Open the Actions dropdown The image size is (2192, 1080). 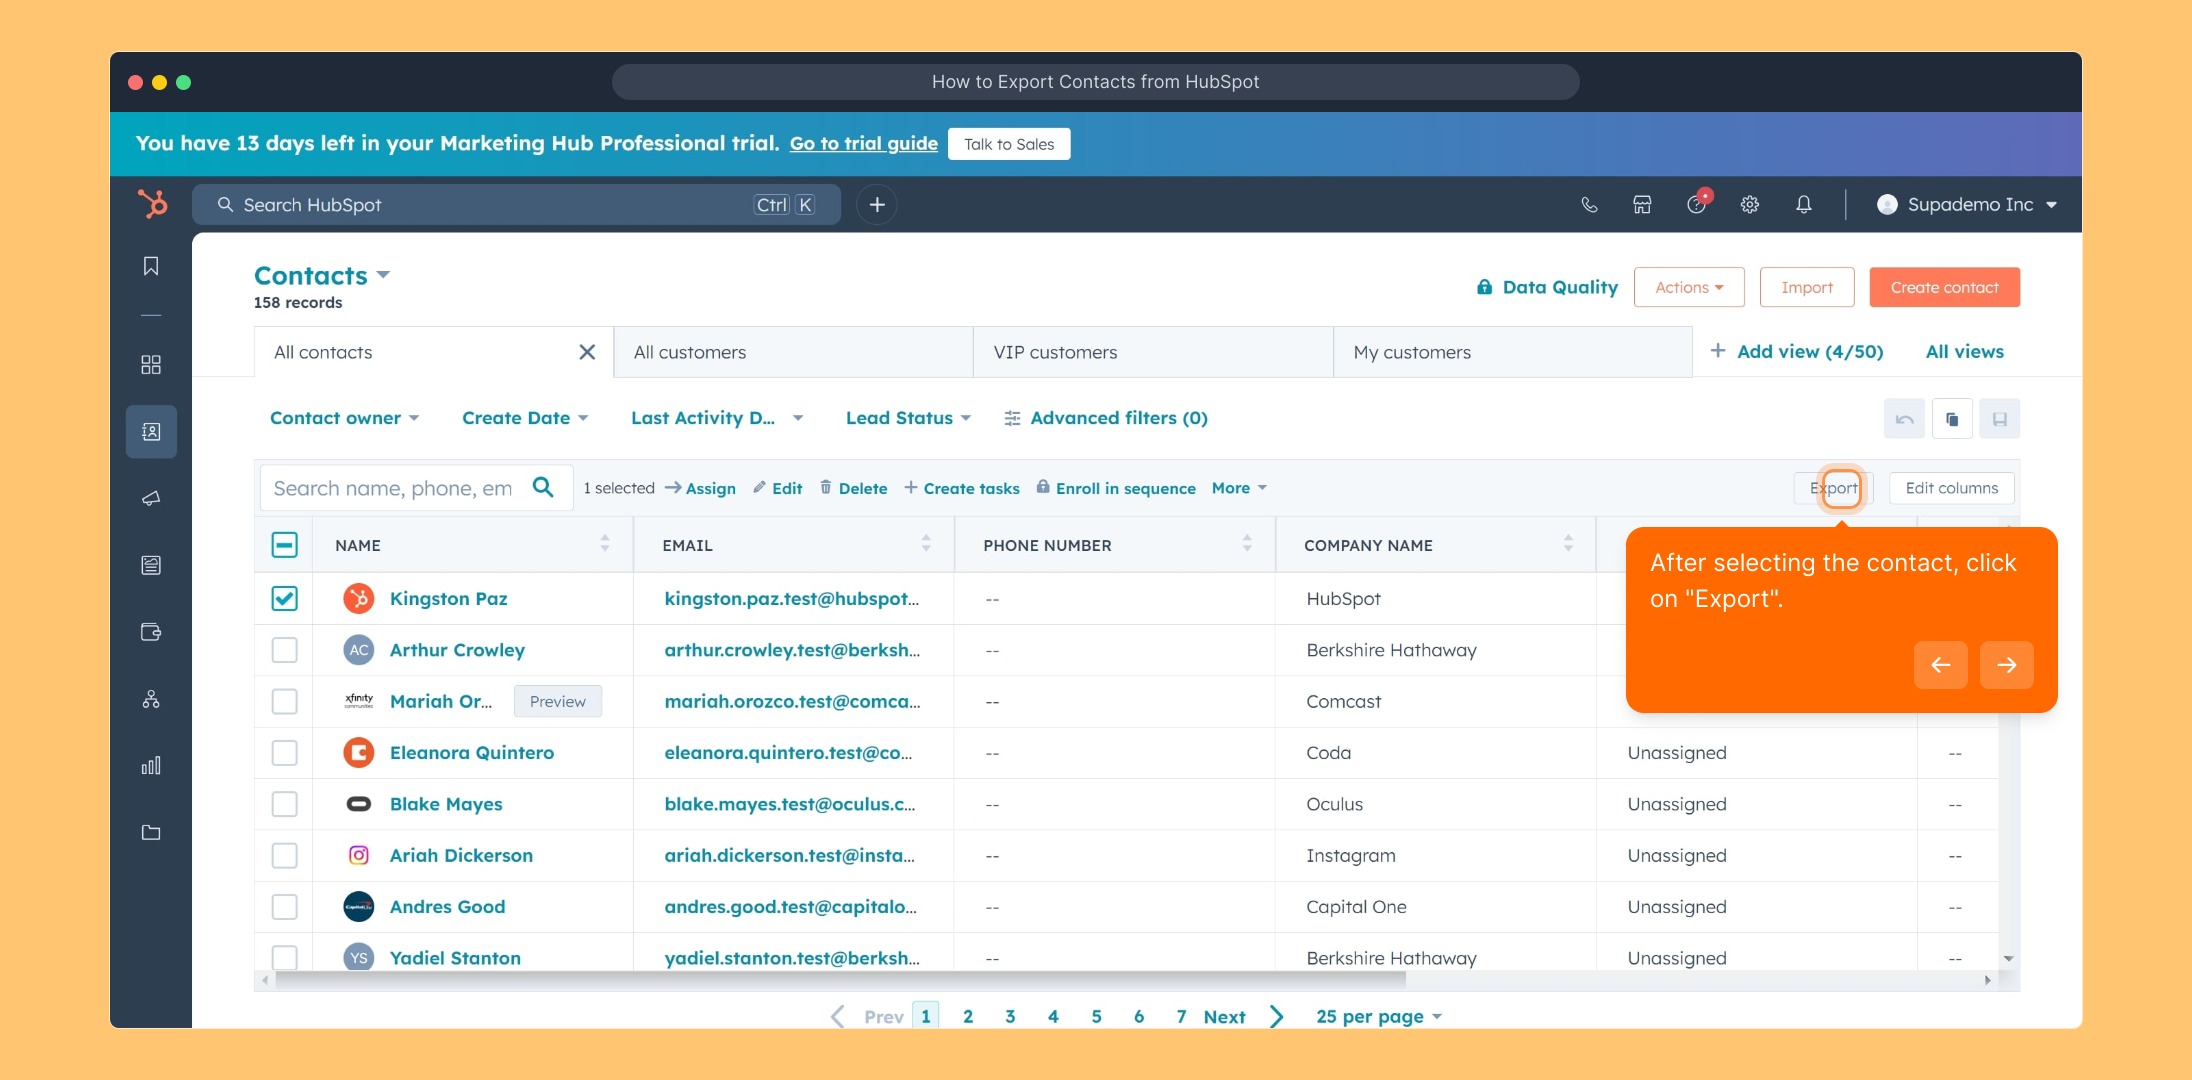(1689, 287)
